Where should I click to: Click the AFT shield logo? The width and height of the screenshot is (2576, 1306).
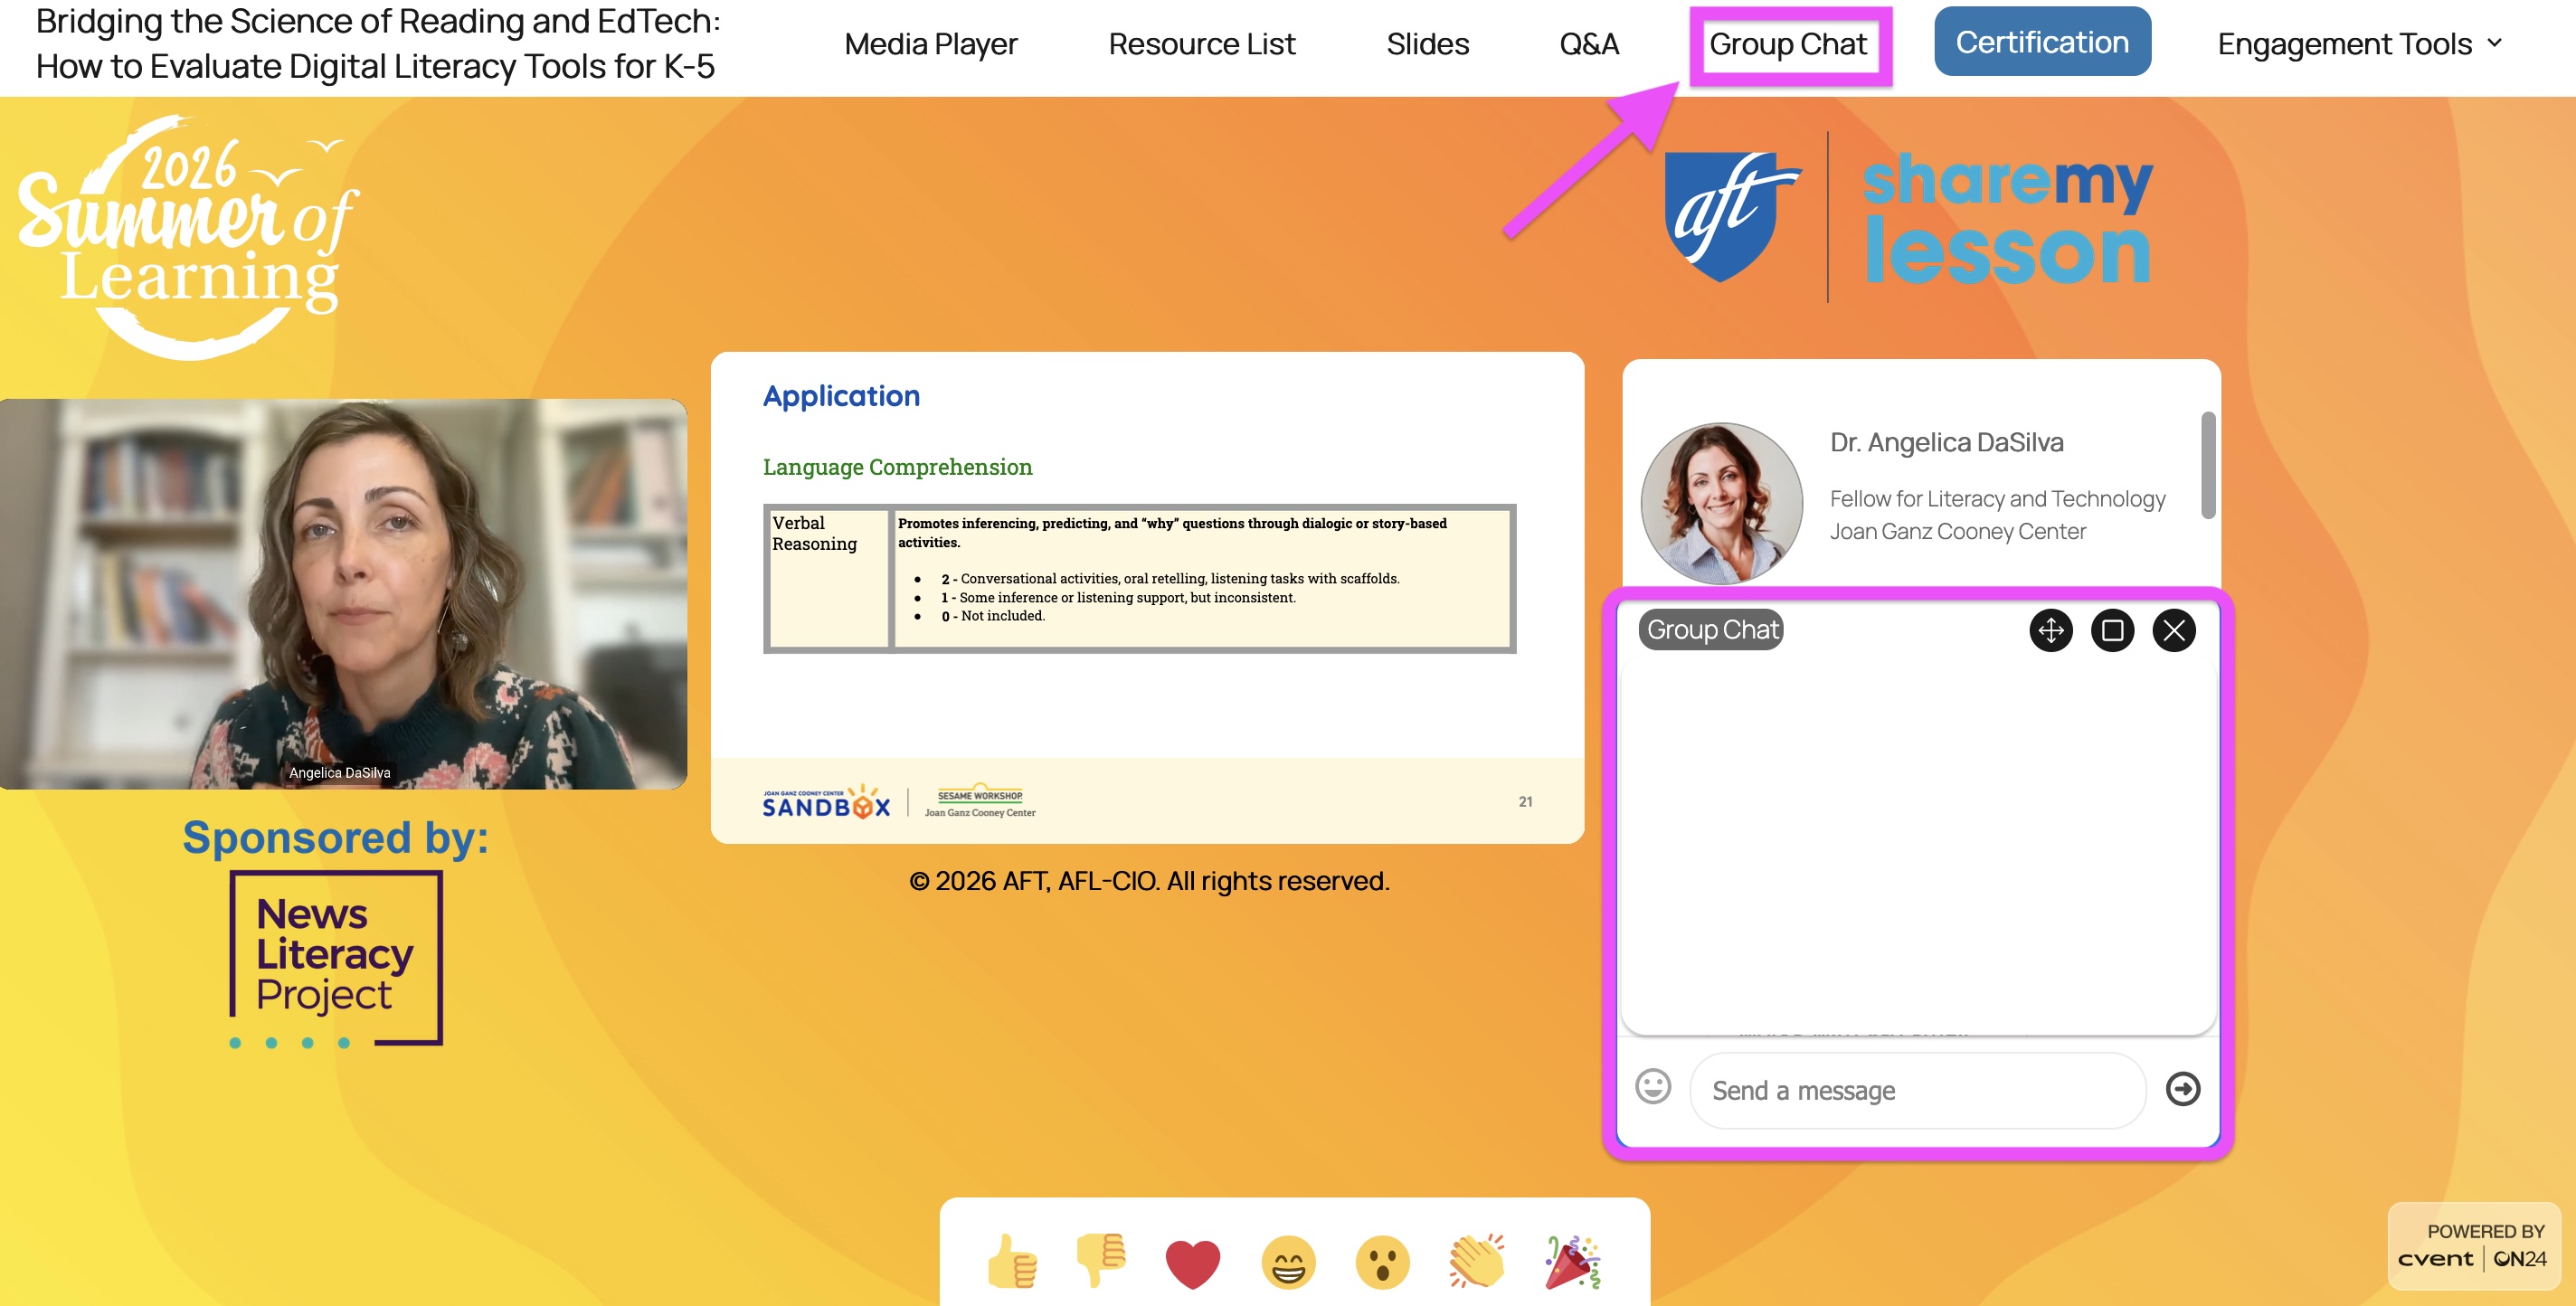(x=1731, y=216)
